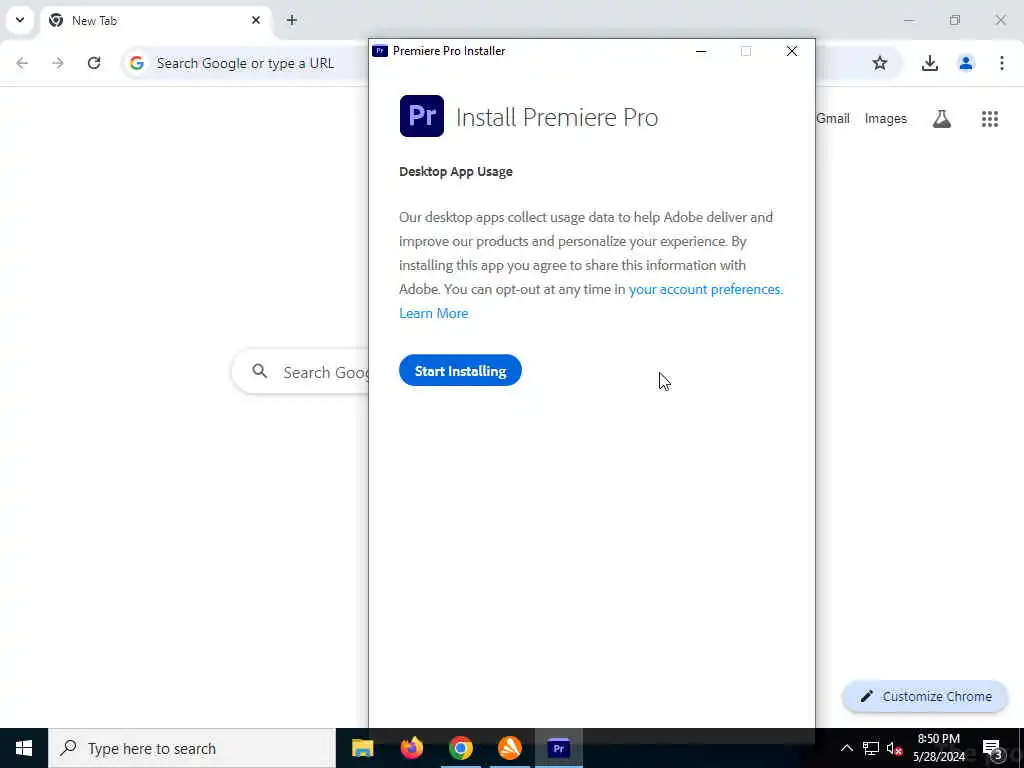Open Firefox from the taskbar
The image size is (1024, 768).
[x=411, y=748]
